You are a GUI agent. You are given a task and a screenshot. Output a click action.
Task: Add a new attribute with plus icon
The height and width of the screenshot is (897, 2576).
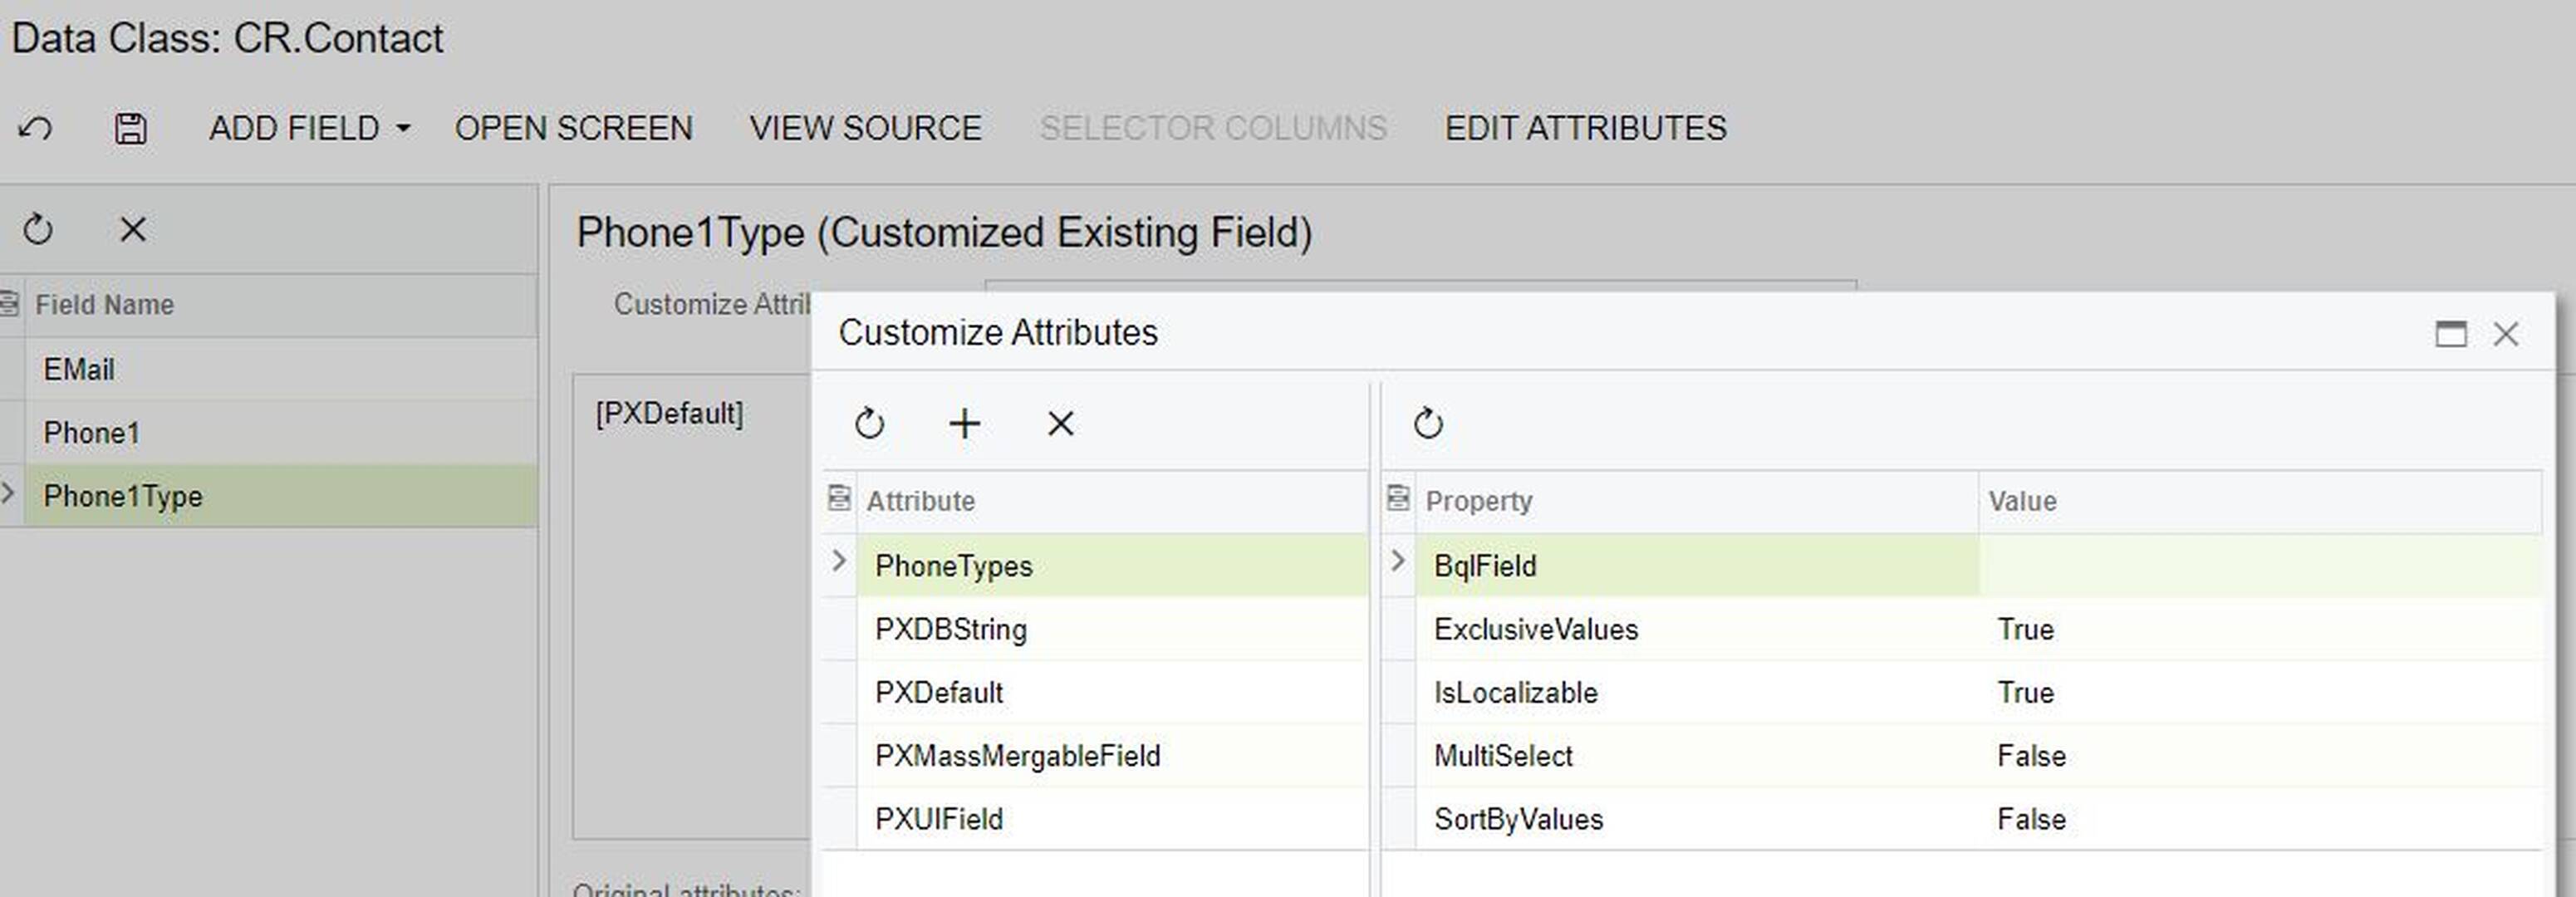tap(964, 423)
